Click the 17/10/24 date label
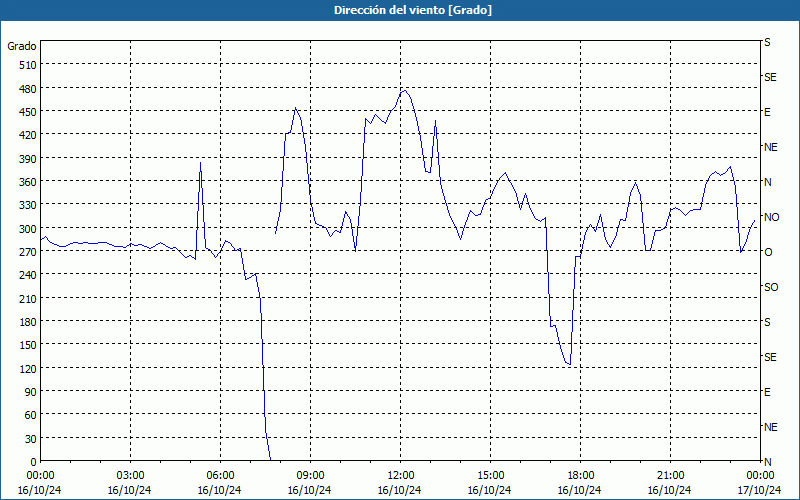Image resolution: width=800 pixels, height=500 pixels. coord(760,490)
